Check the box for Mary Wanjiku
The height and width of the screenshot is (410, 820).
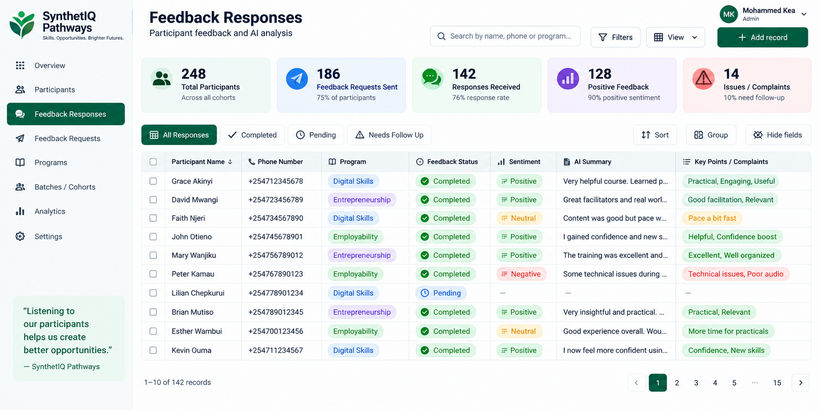[x=153, y=255]
